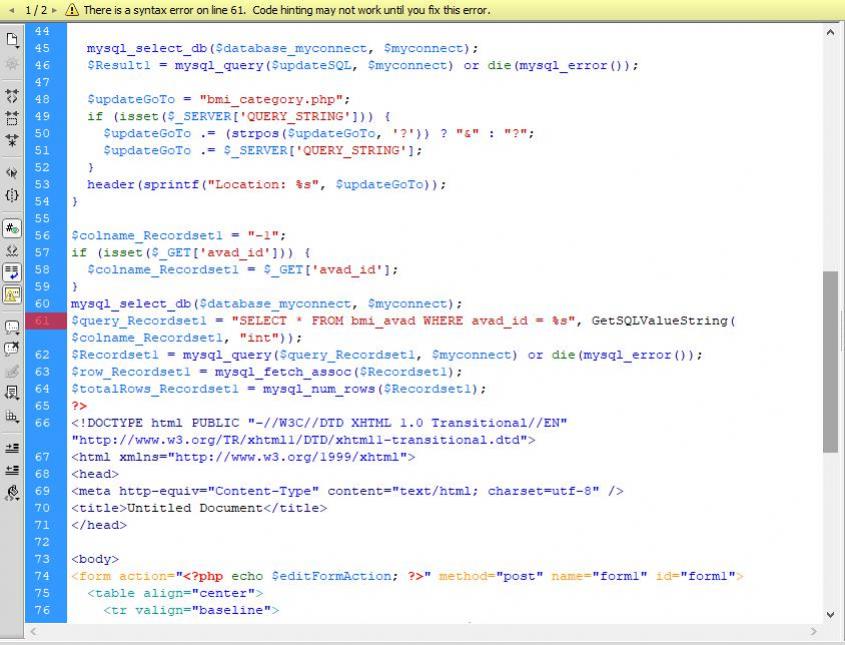
Task: Open the Move or Convert CSS menu
Action: [12, 416]
